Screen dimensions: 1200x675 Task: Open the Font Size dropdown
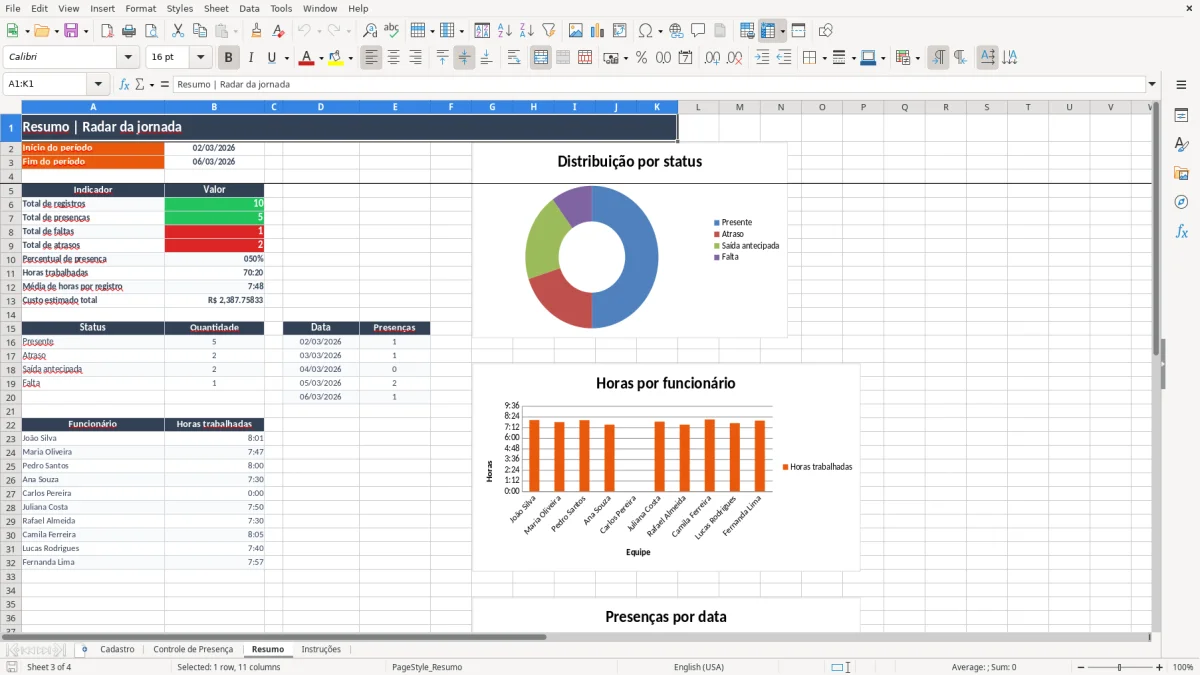tap(201, 58)
